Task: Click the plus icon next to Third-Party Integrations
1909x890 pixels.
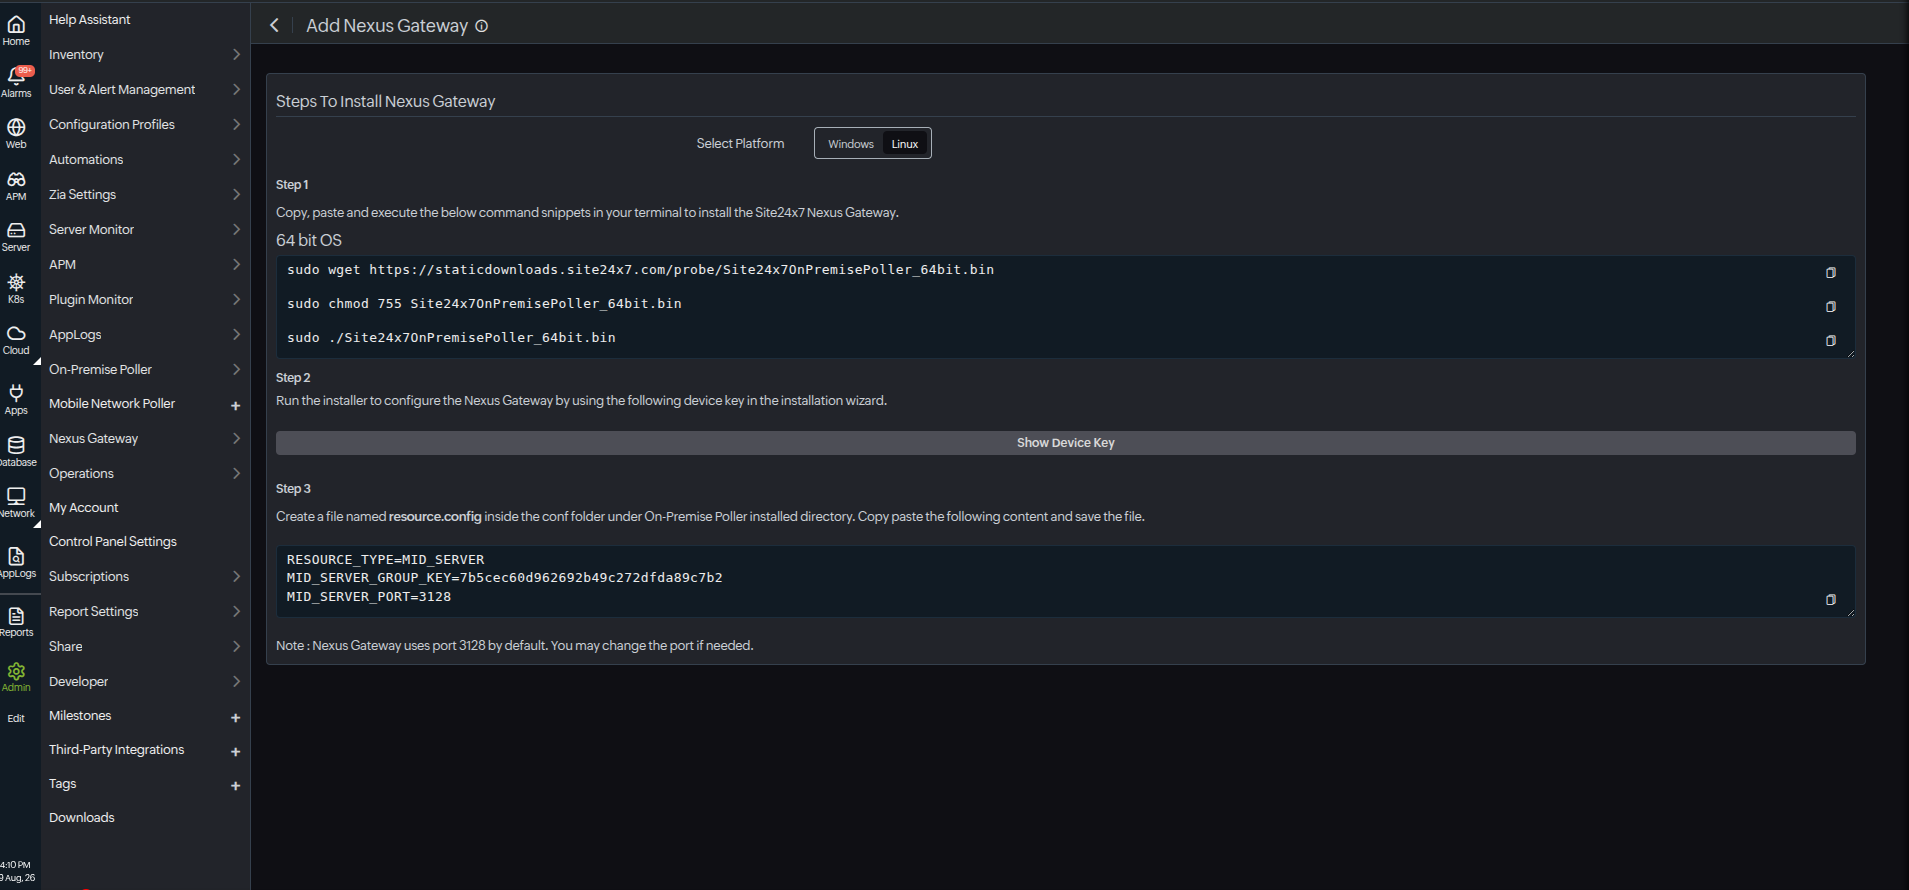Action: tap(236, 751)
